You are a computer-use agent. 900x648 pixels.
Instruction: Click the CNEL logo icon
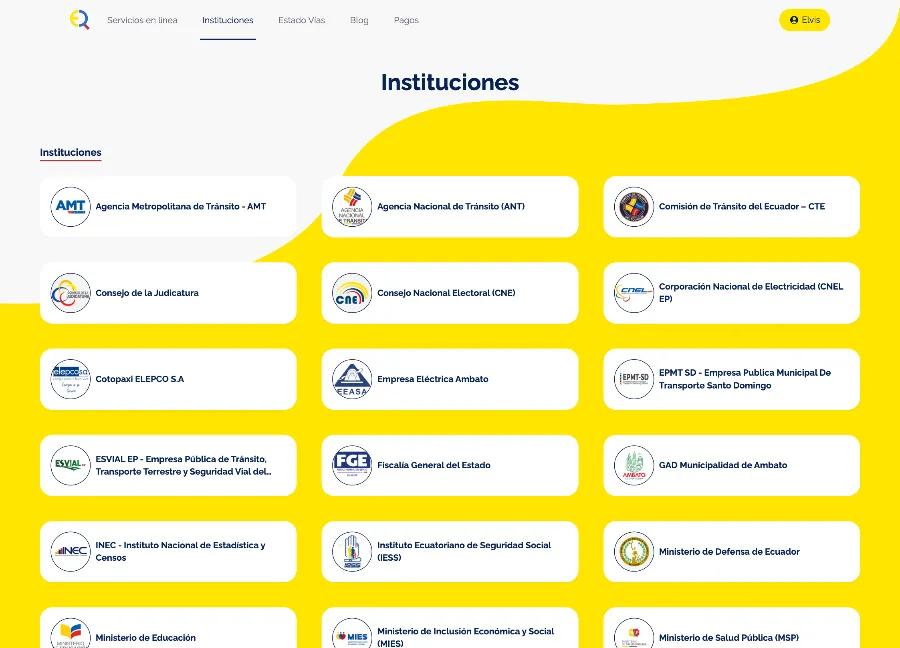634,293
